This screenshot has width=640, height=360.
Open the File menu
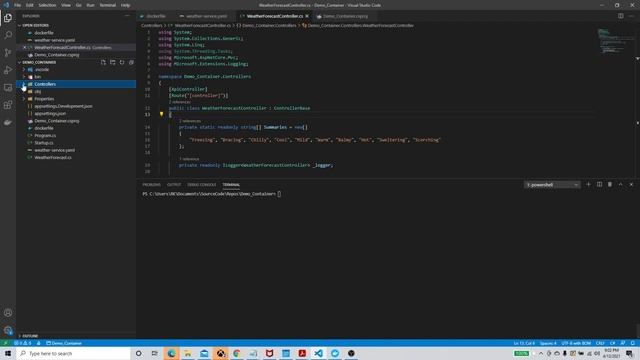point(18,5)
